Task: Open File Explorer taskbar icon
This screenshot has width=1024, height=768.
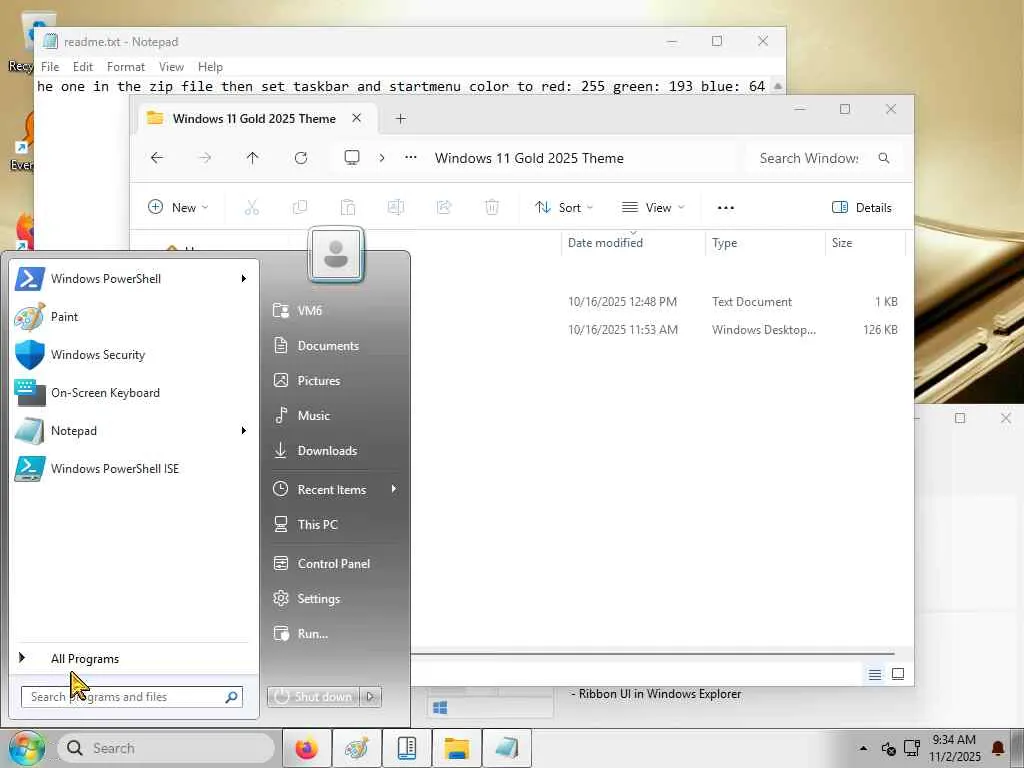Action: (x=456, y=748)
